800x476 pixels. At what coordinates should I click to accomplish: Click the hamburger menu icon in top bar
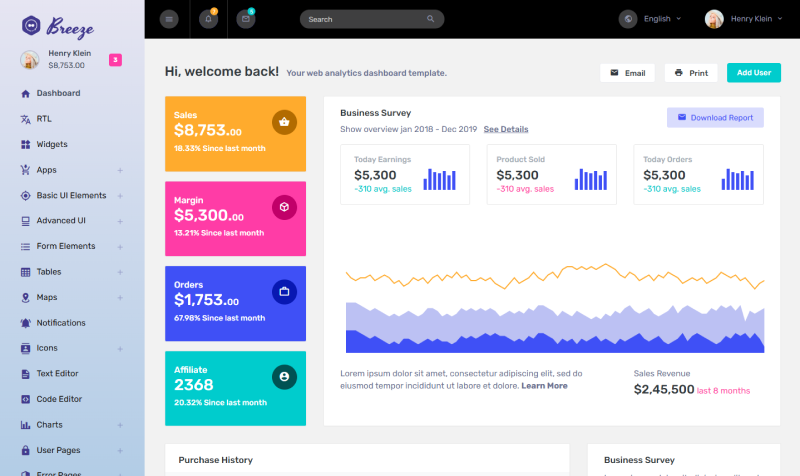(169, 19)
